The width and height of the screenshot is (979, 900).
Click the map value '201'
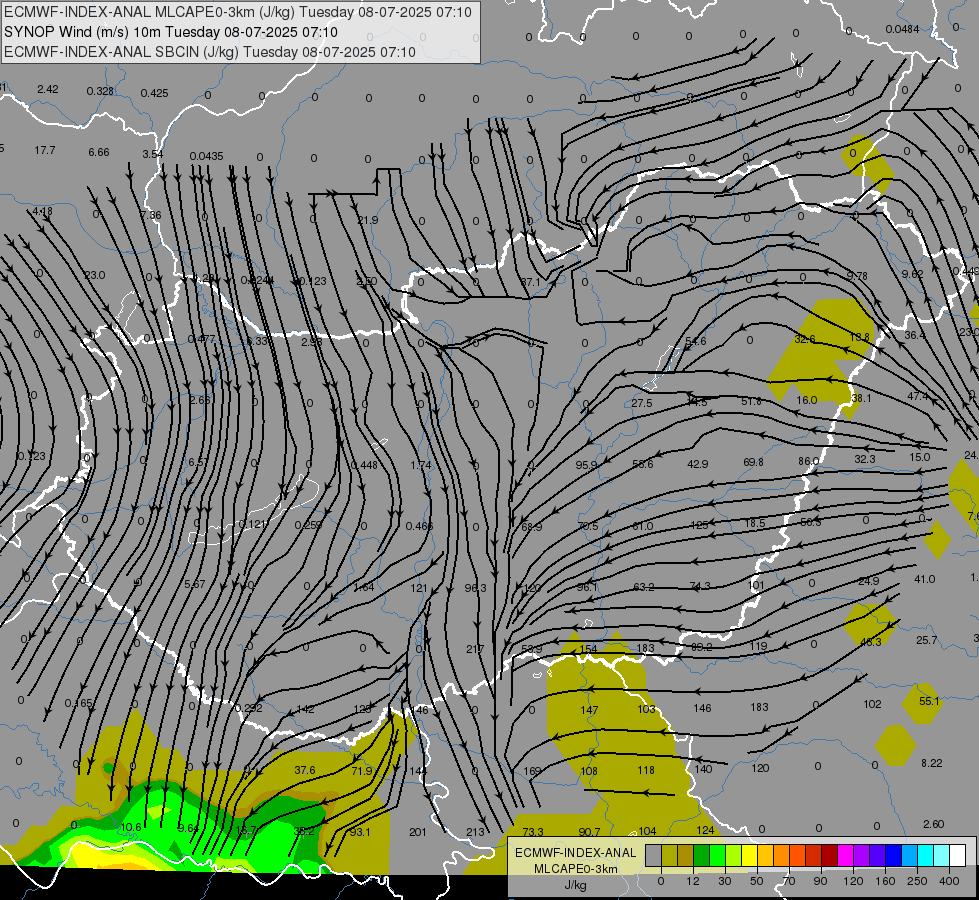pos(418,832)
